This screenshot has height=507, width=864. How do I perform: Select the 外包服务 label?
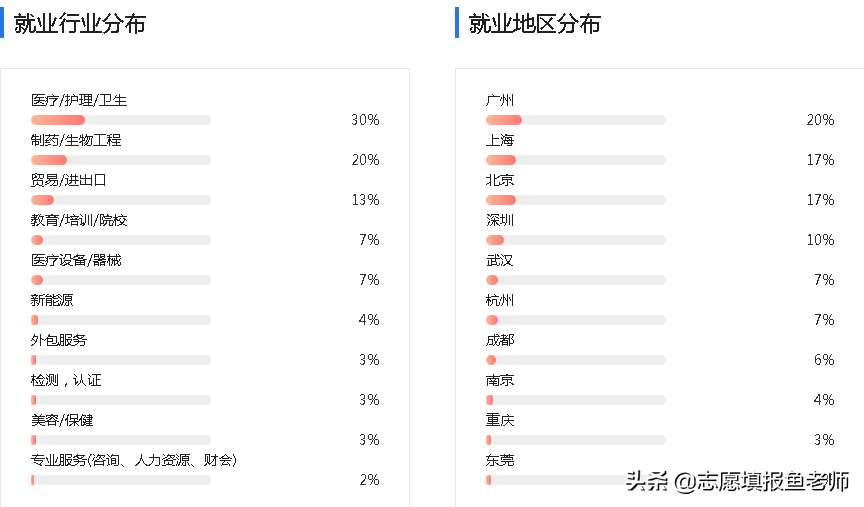(59, 341)
